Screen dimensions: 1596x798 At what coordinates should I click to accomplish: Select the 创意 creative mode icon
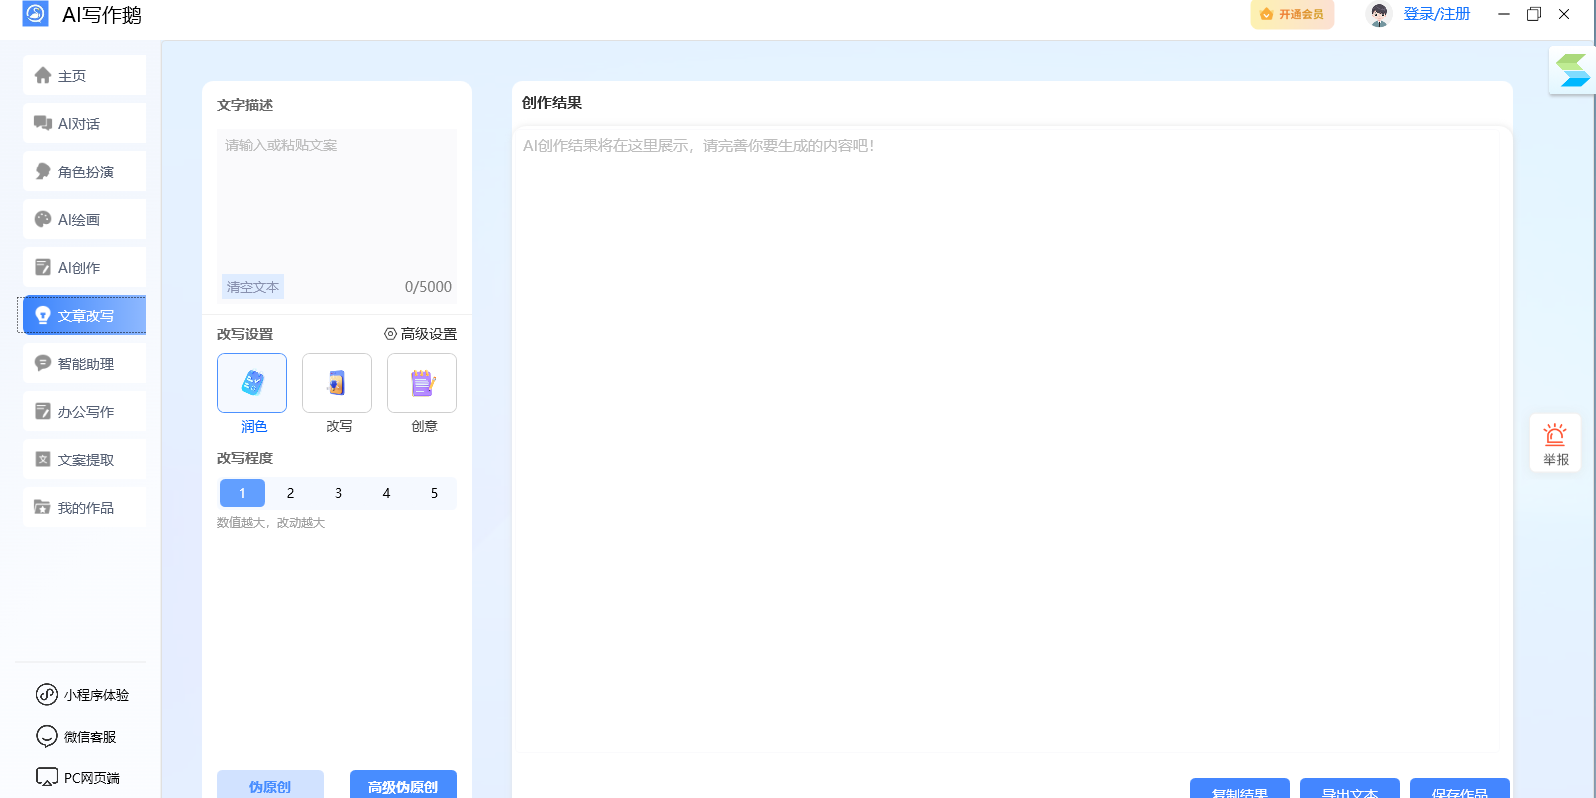point(422,383)
